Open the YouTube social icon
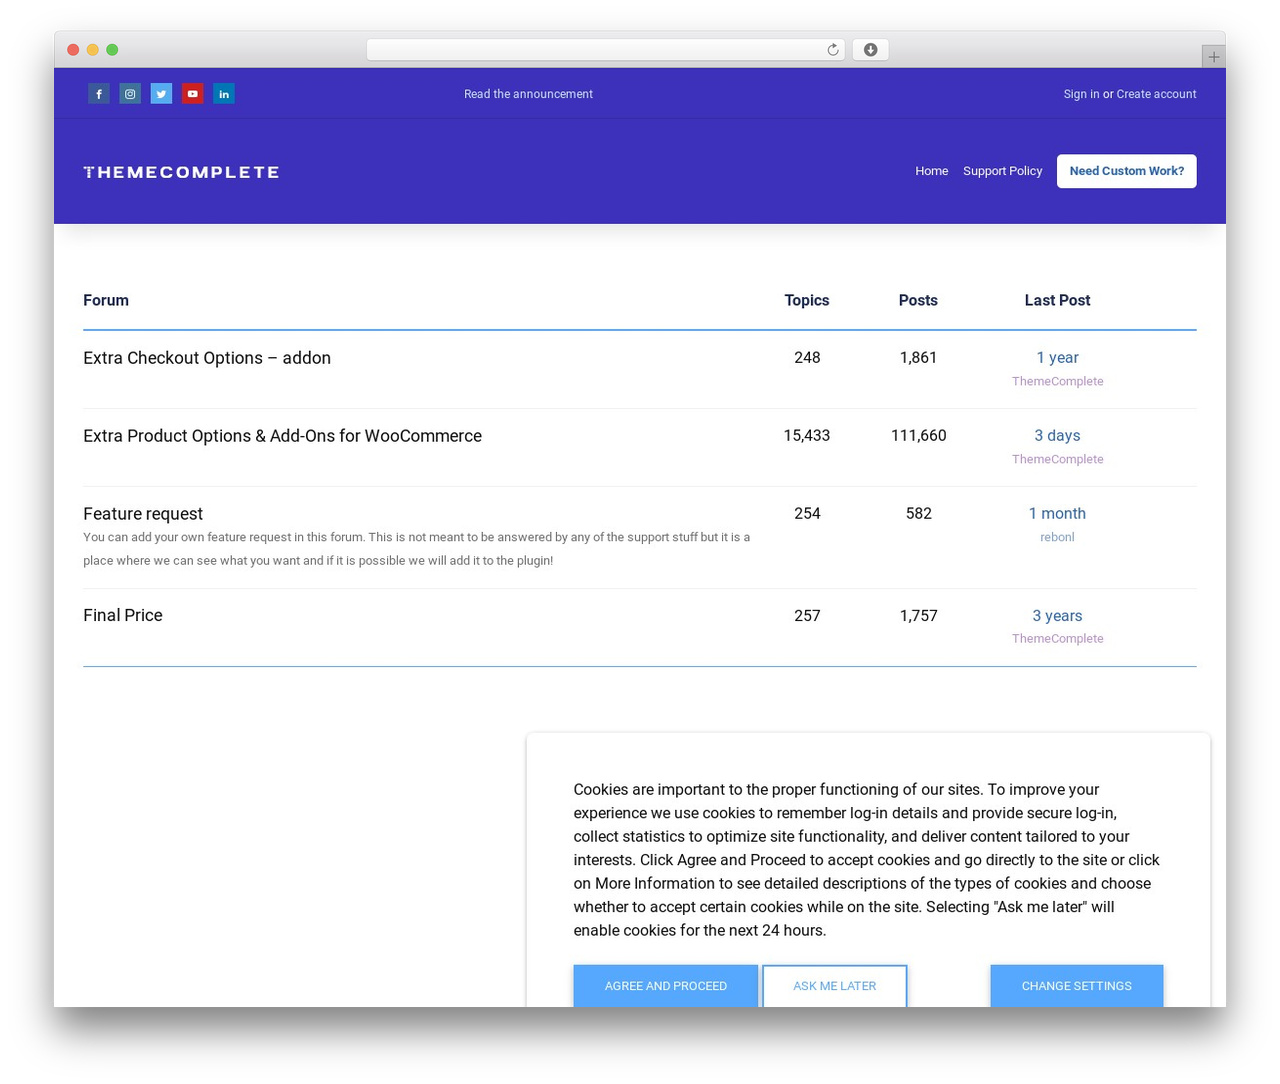The width and height of the screenshot is (1280, 1084). 193,94
